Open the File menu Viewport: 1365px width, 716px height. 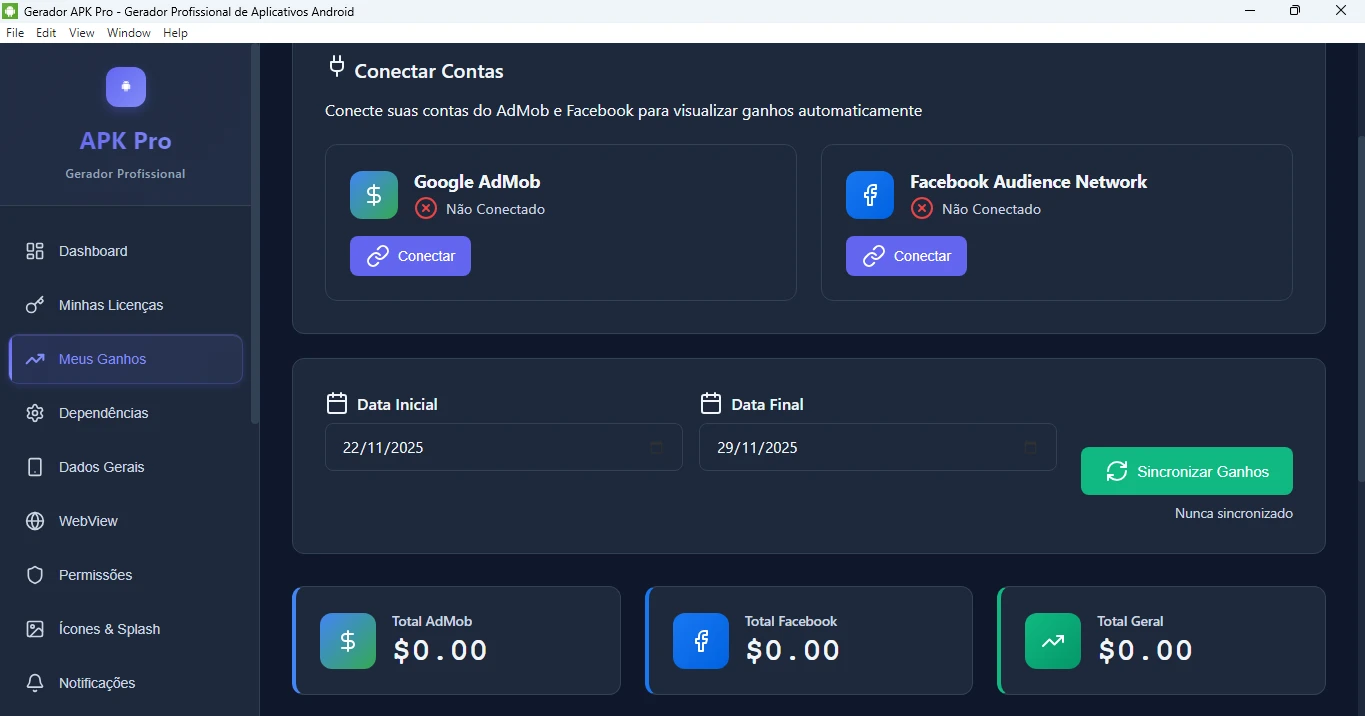[15, 33]
